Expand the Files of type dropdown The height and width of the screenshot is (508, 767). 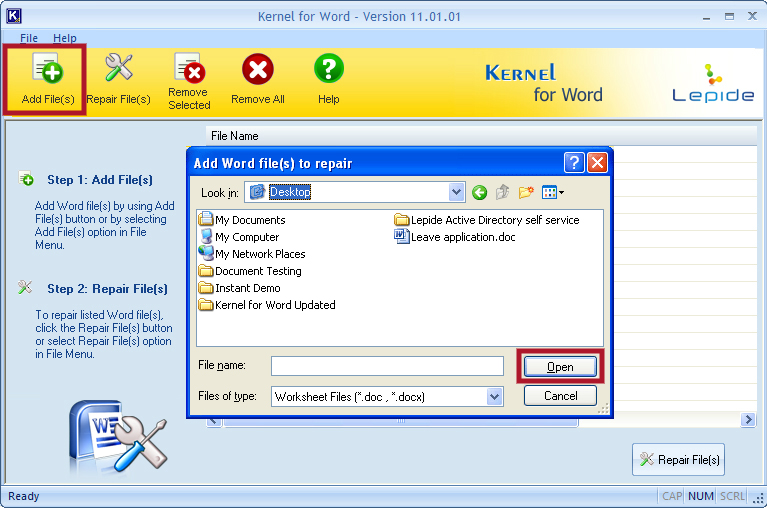coord(495,397)
